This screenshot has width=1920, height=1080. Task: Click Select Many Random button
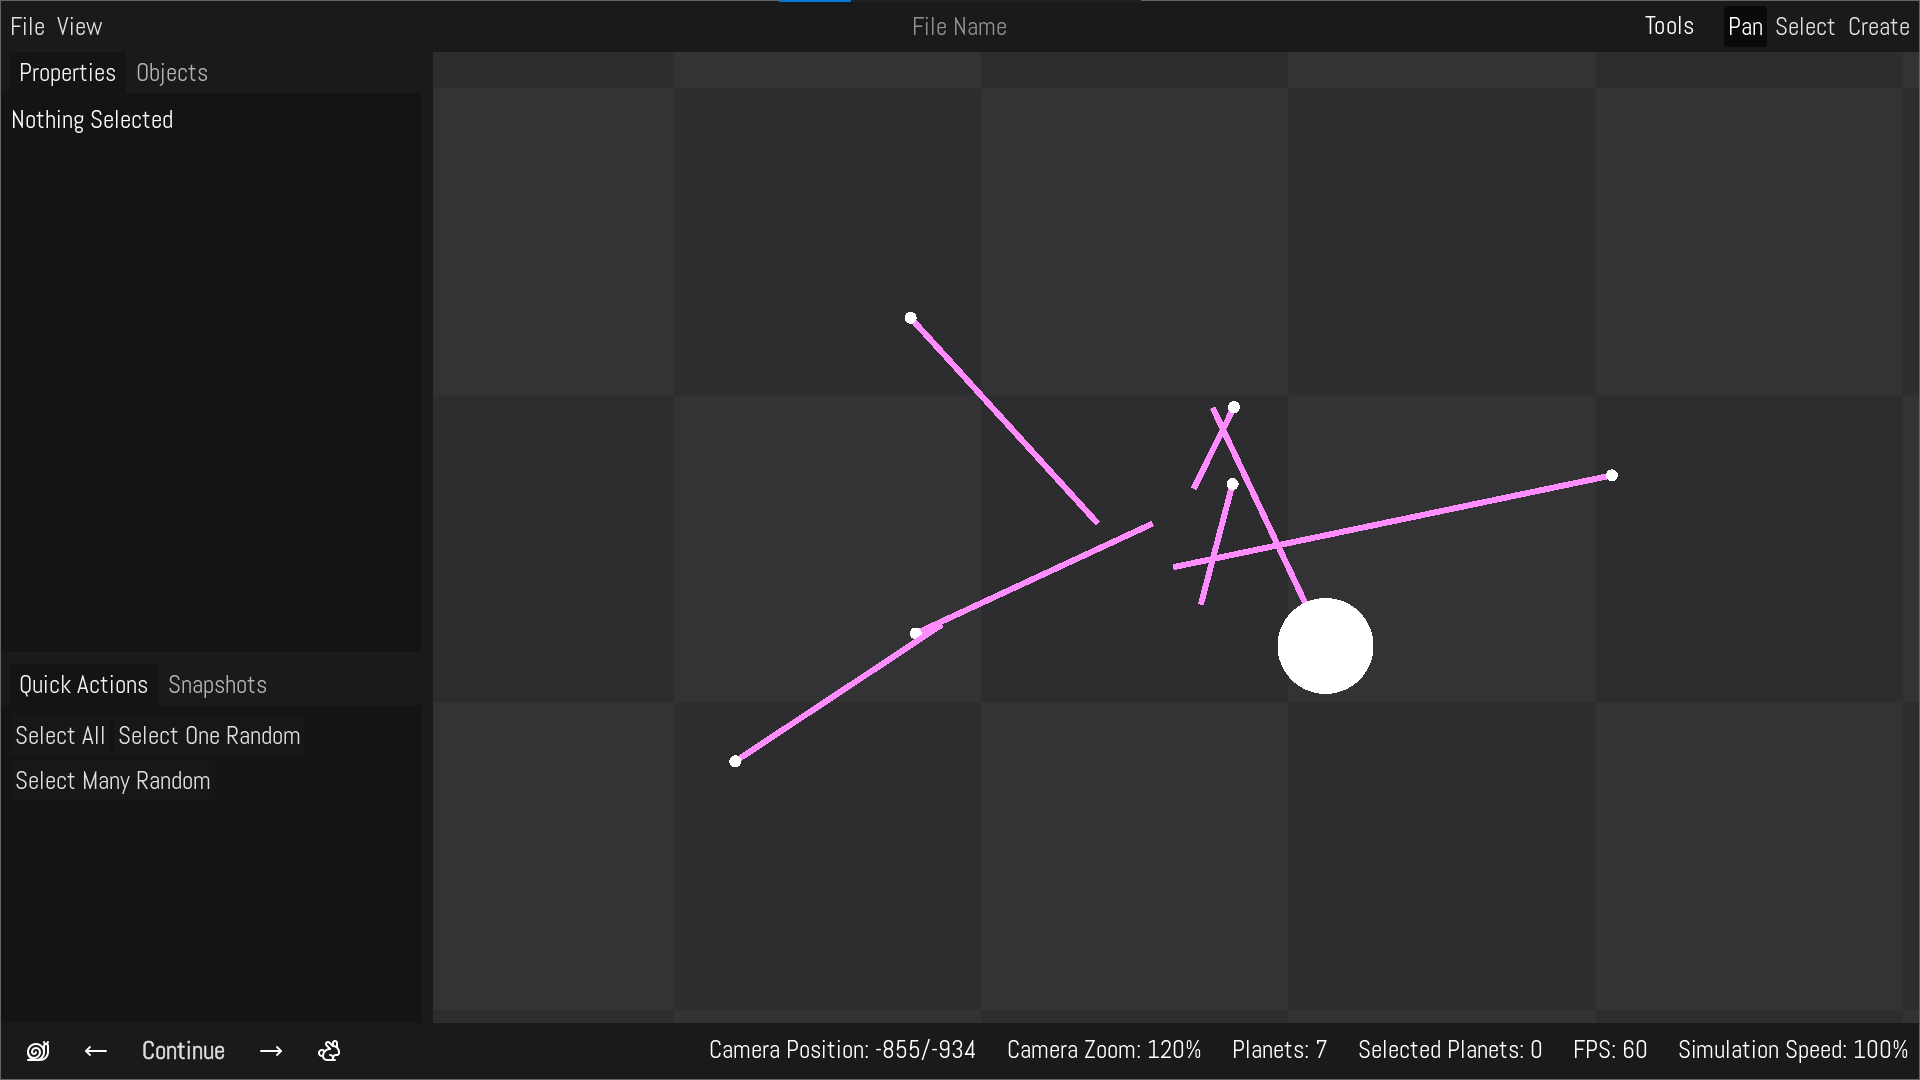113,781
